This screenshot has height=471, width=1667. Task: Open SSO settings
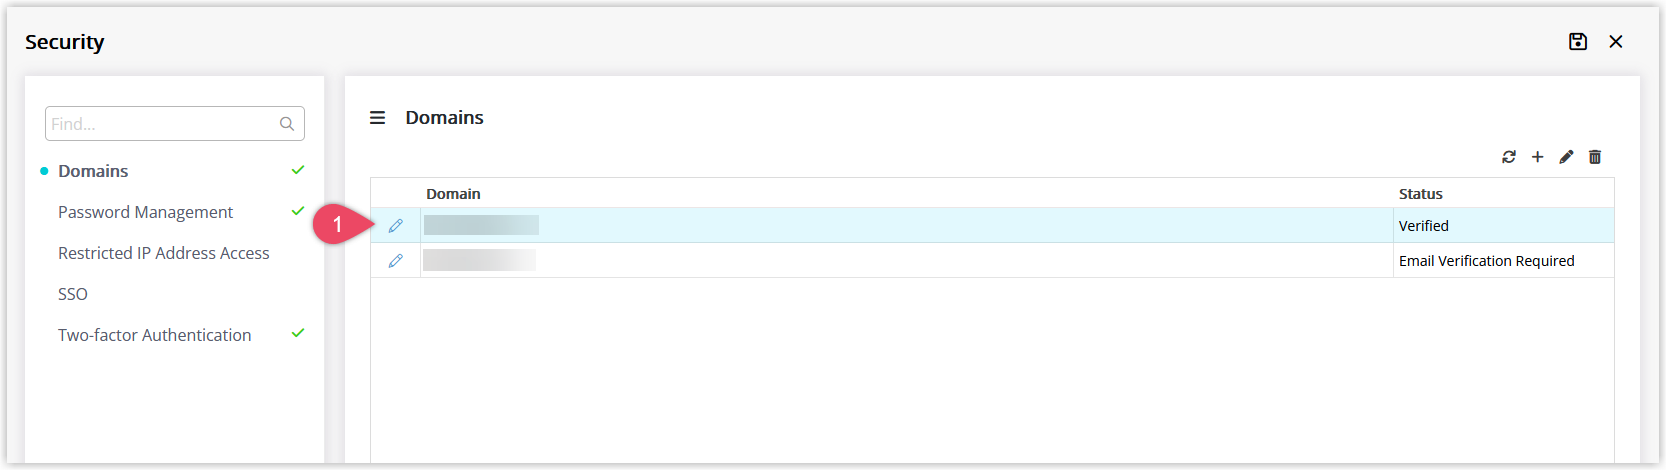73,294
